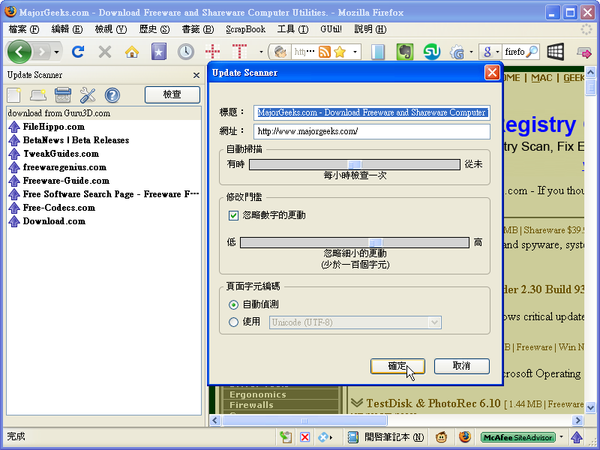Click the green Back navigation arrow
Screen dimensions: 600x450
[x=19, y=52]
